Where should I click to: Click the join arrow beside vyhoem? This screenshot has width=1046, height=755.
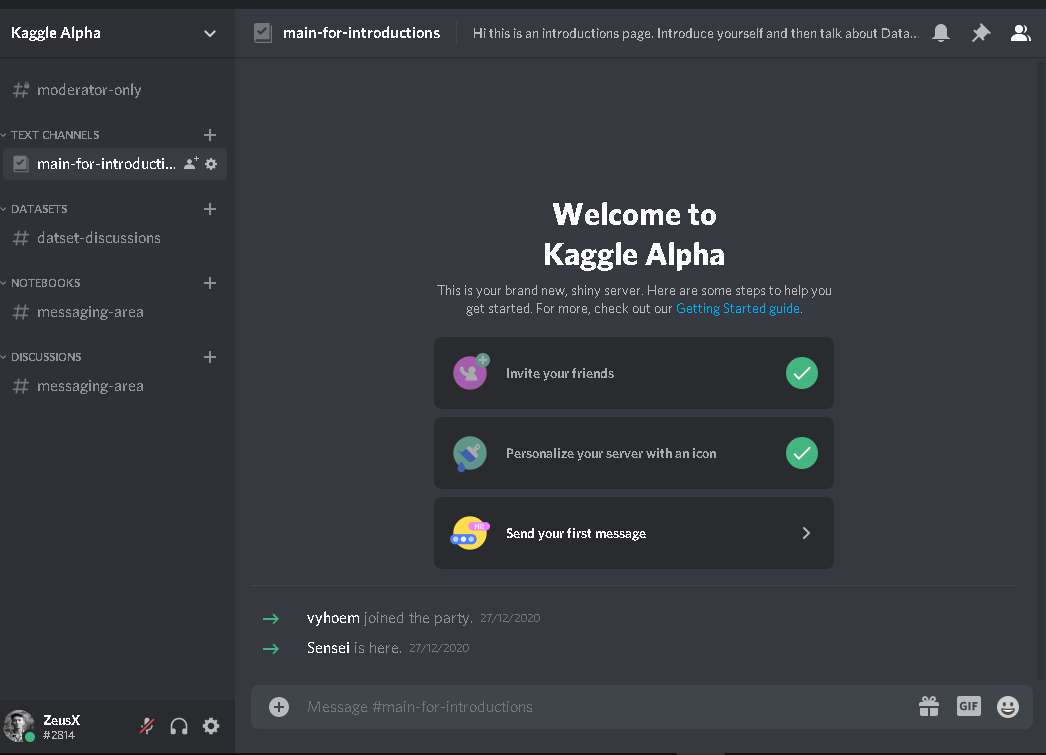pos(271,619)
